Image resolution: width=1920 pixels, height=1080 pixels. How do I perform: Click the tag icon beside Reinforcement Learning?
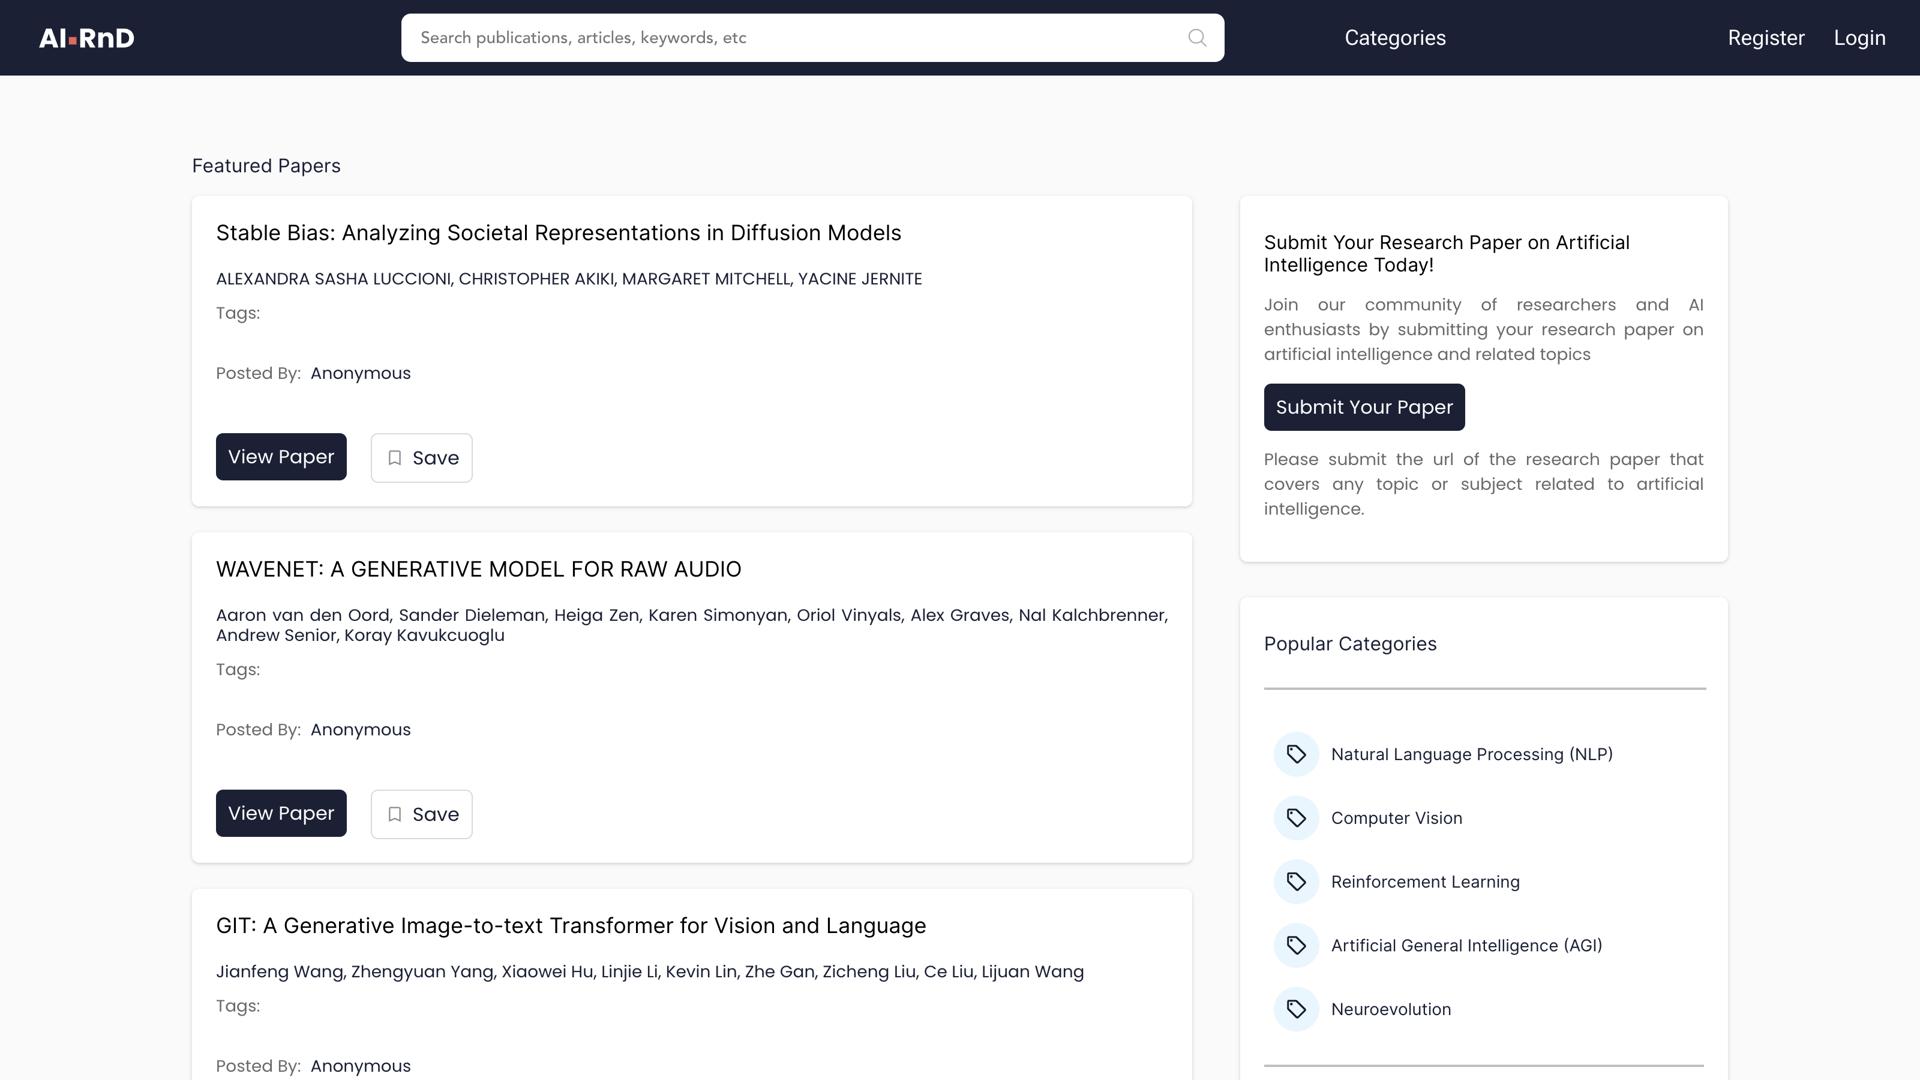1296,882
